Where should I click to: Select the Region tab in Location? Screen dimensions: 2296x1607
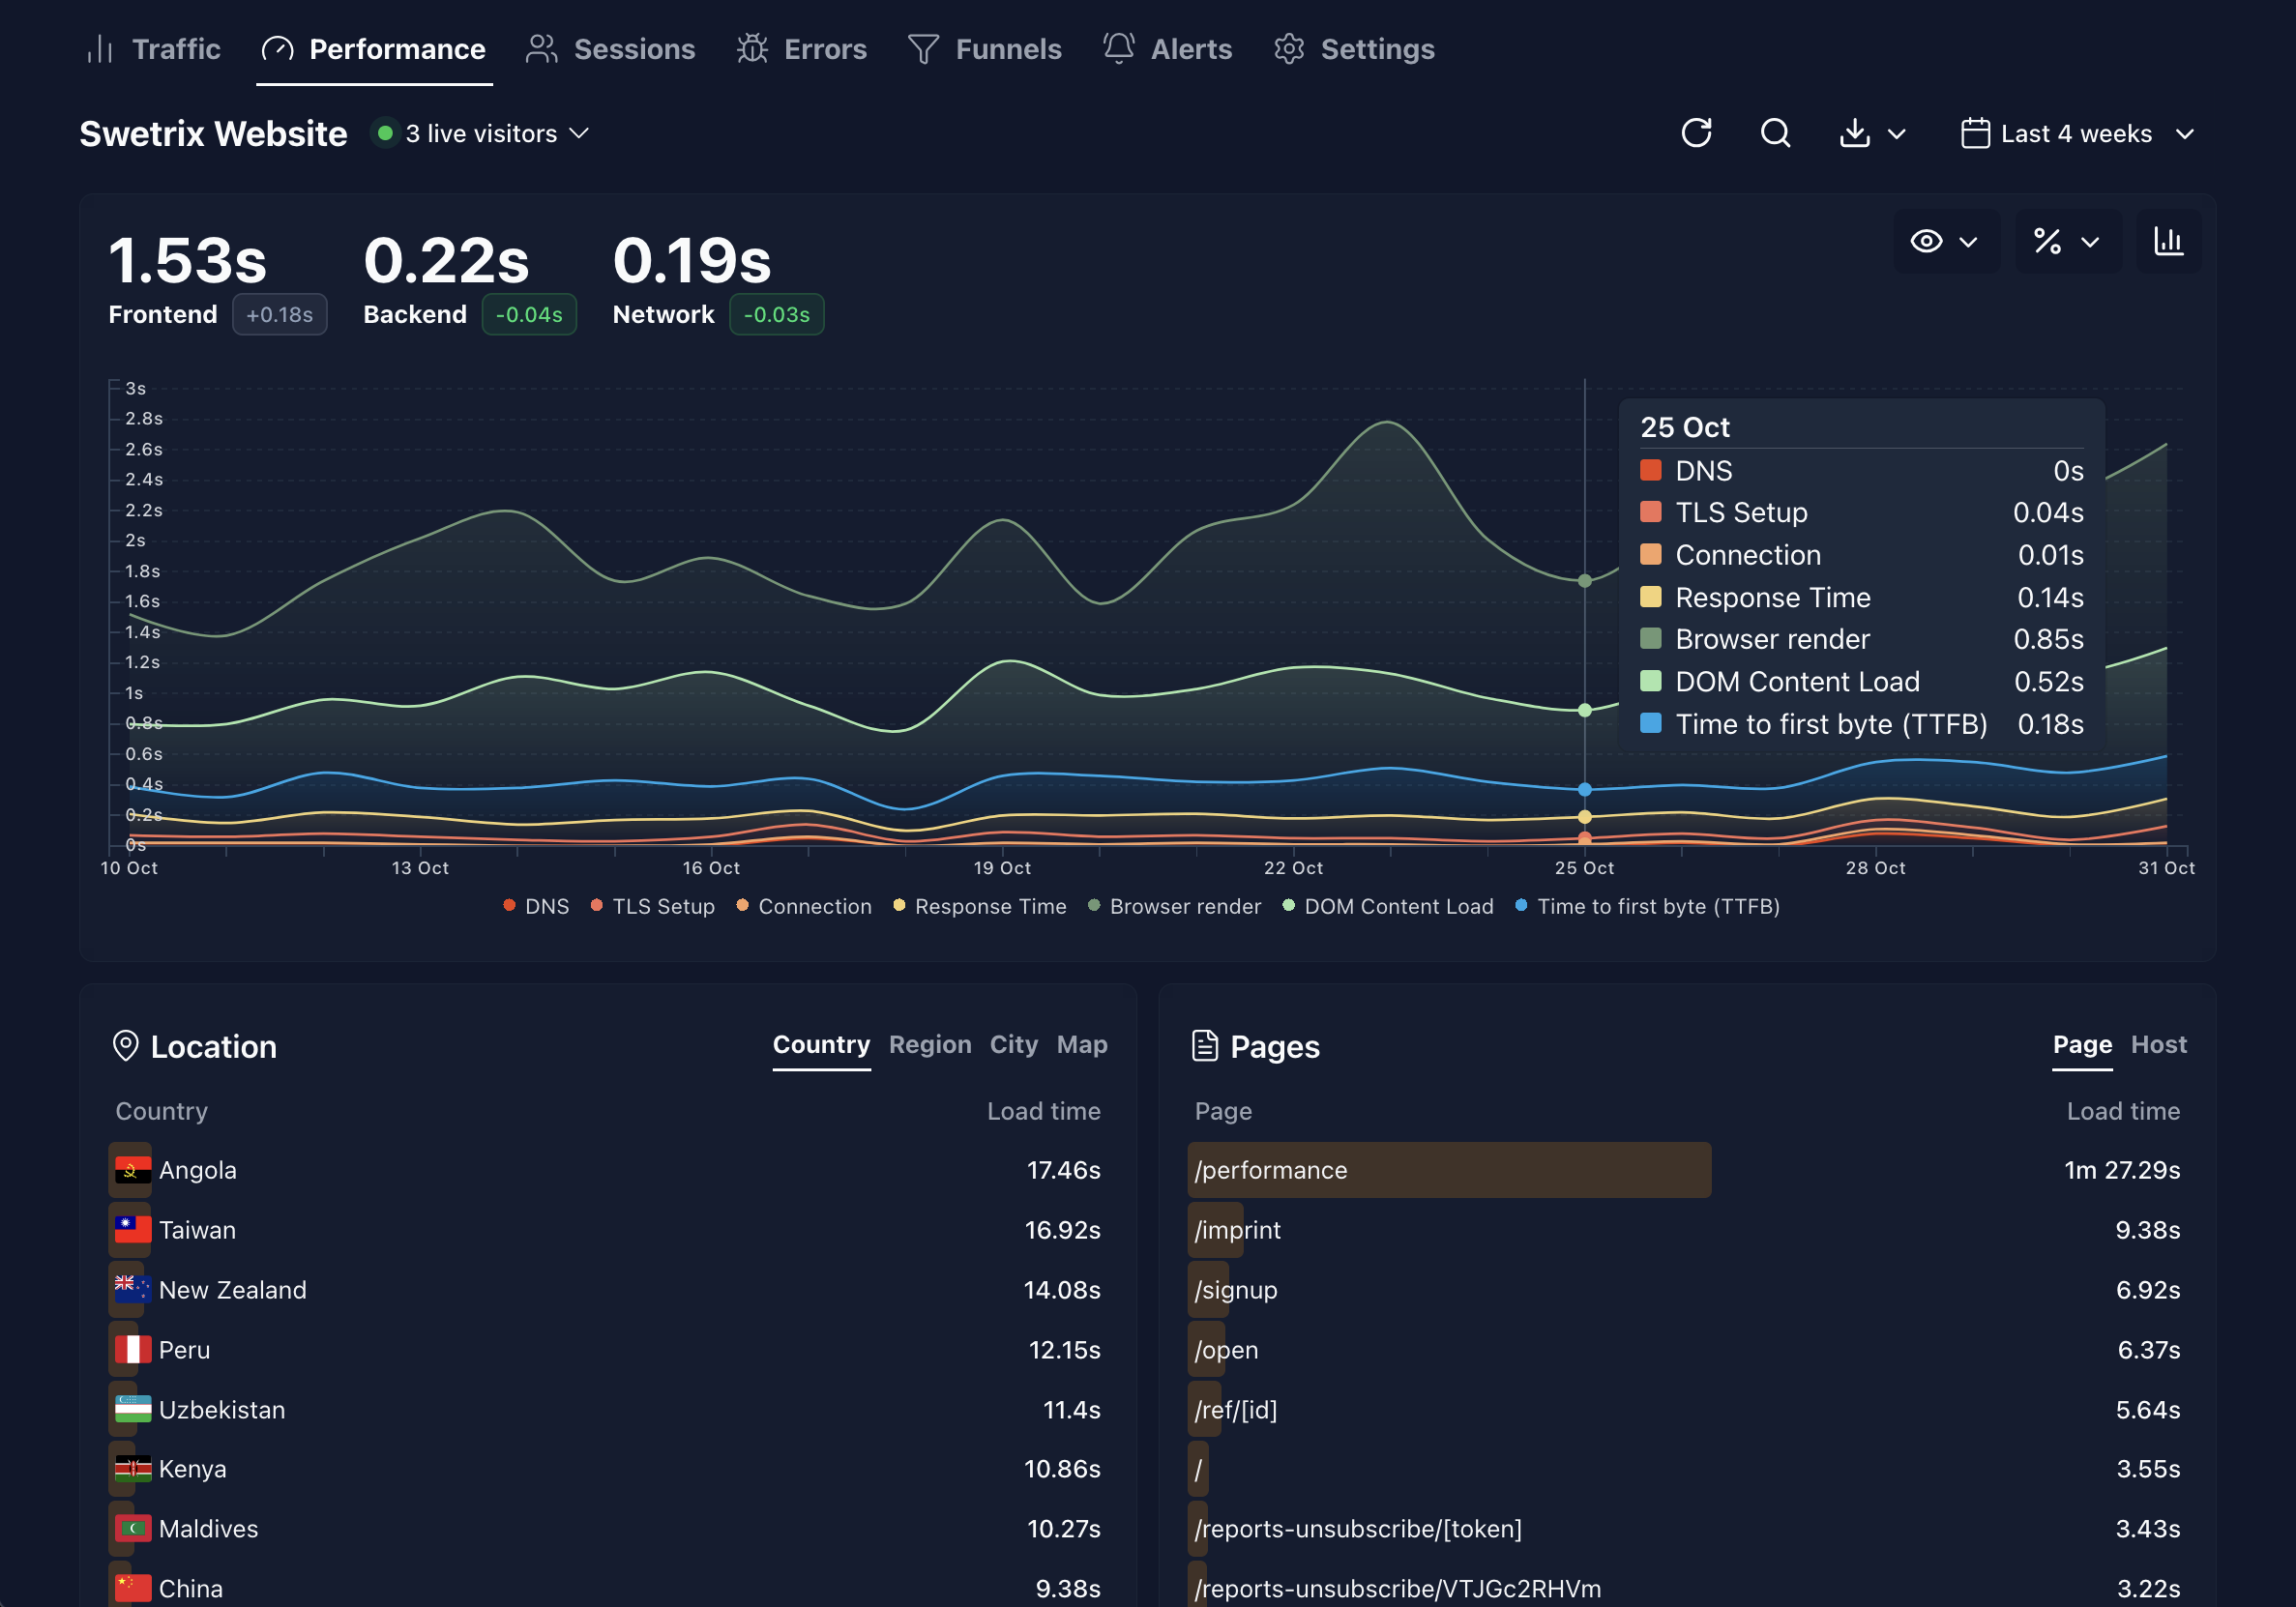(929, 1044)
